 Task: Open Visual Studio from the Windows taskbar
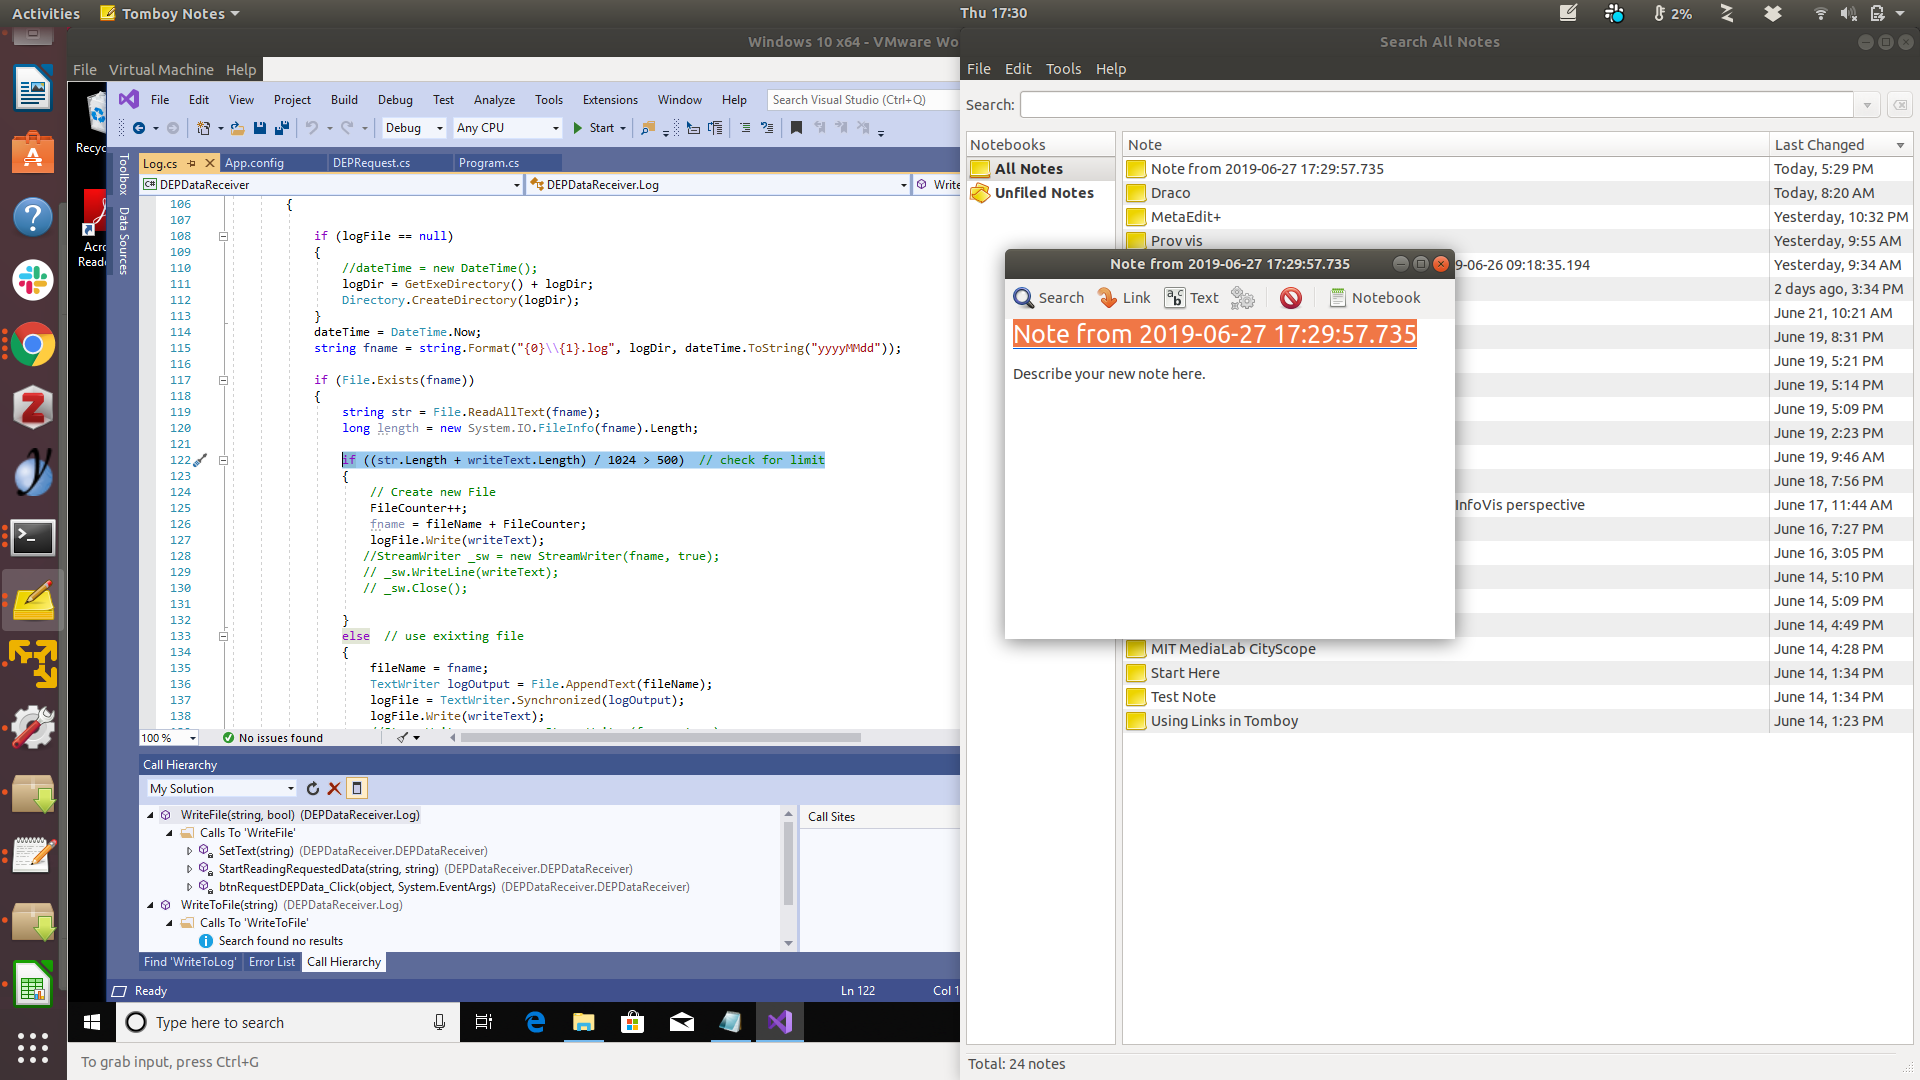click(780, 1022)
